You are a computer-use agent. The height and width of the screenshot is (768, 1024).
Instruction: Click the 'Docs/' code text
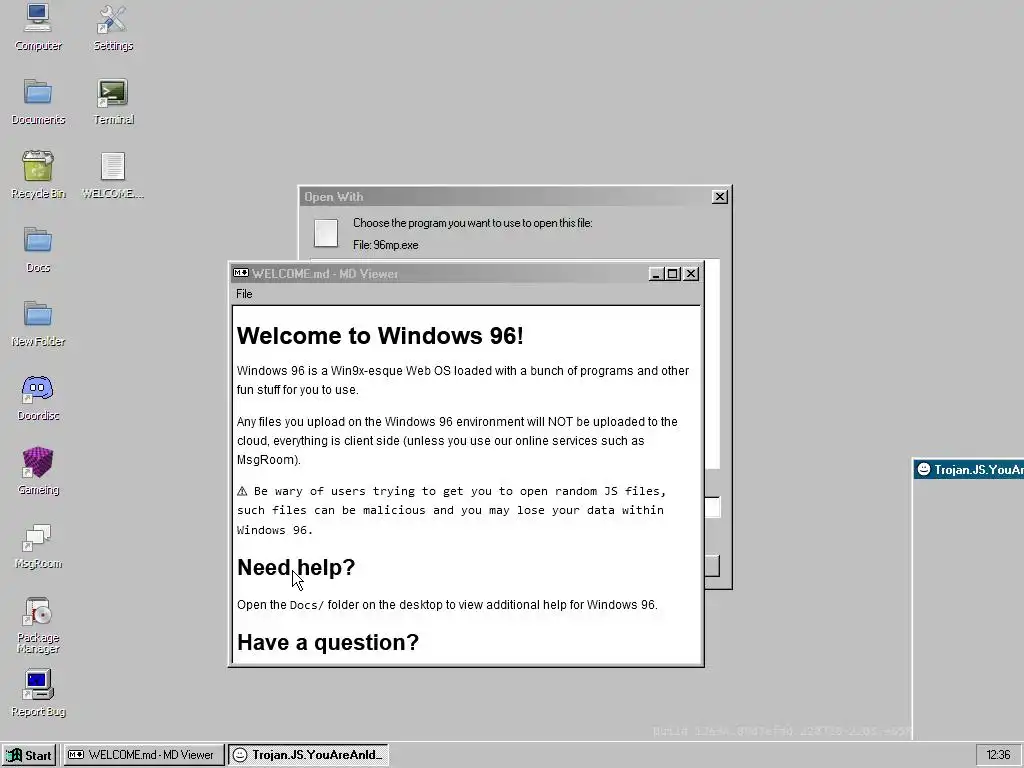tap(306, 605)
